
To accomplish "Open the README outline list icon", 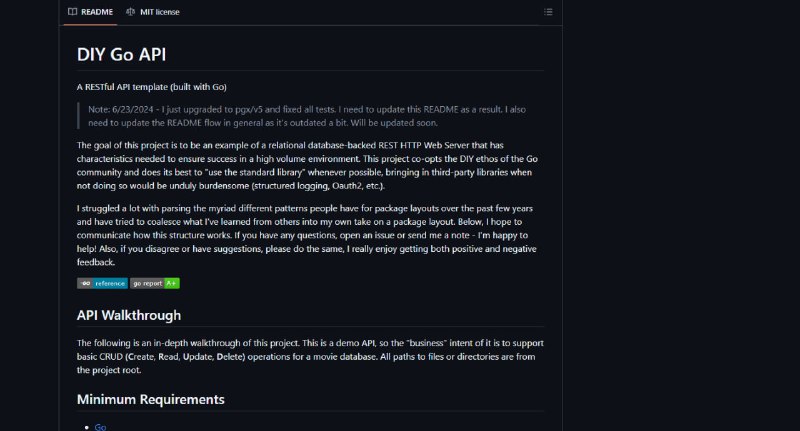I will [548, 12].
